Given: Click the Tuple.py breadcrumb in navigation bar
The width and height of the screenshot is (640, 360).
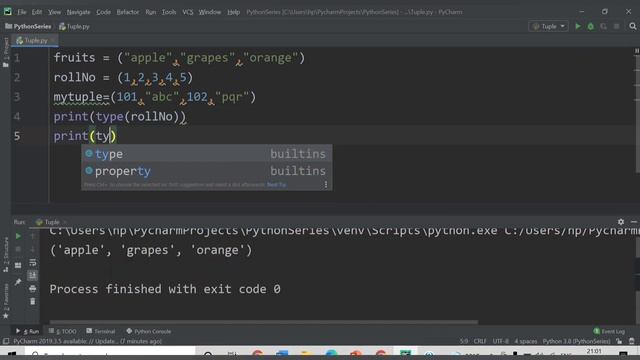Looking at the screenshot, I should pos(74,27).
